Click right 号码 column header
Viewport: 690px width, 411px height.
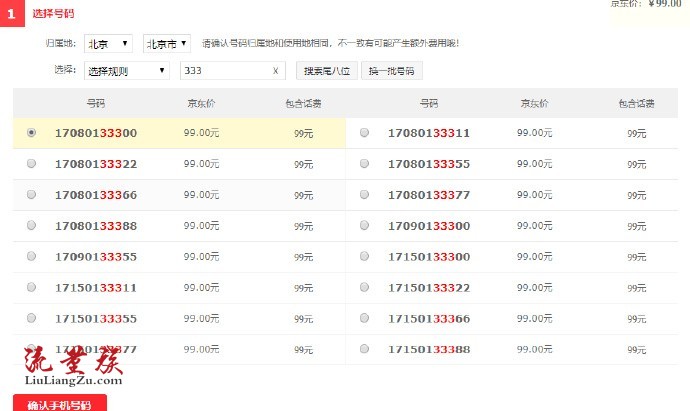(429, 103)
